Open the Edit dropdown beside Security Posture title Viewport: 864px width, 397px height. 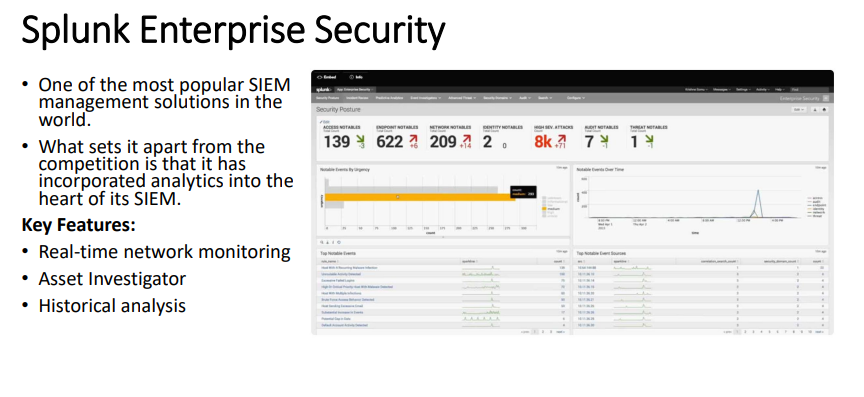(x=799, y=110)
